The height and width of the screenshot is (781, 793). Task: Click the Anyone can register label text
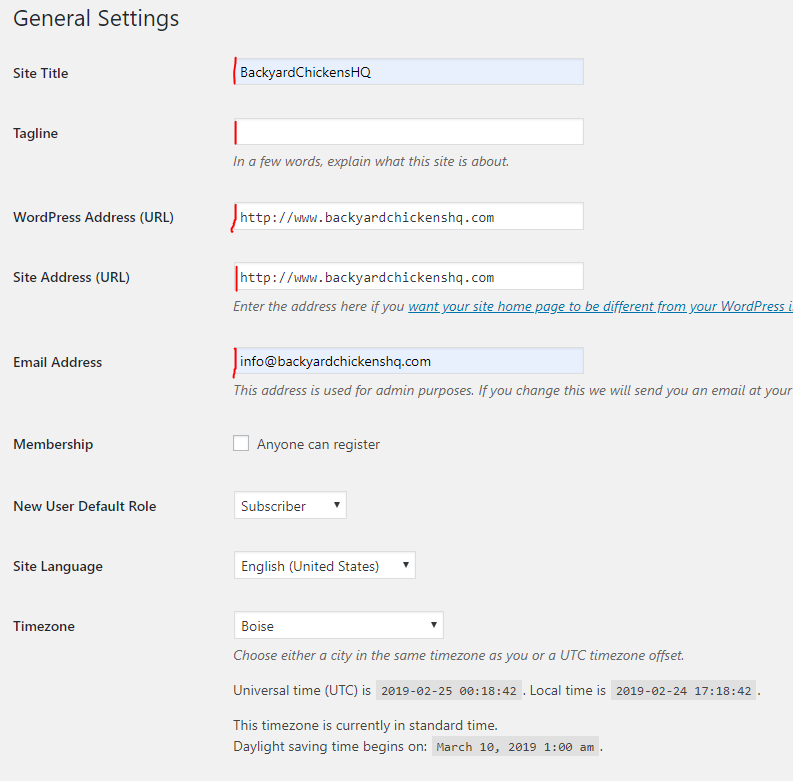tap(318, 444)
